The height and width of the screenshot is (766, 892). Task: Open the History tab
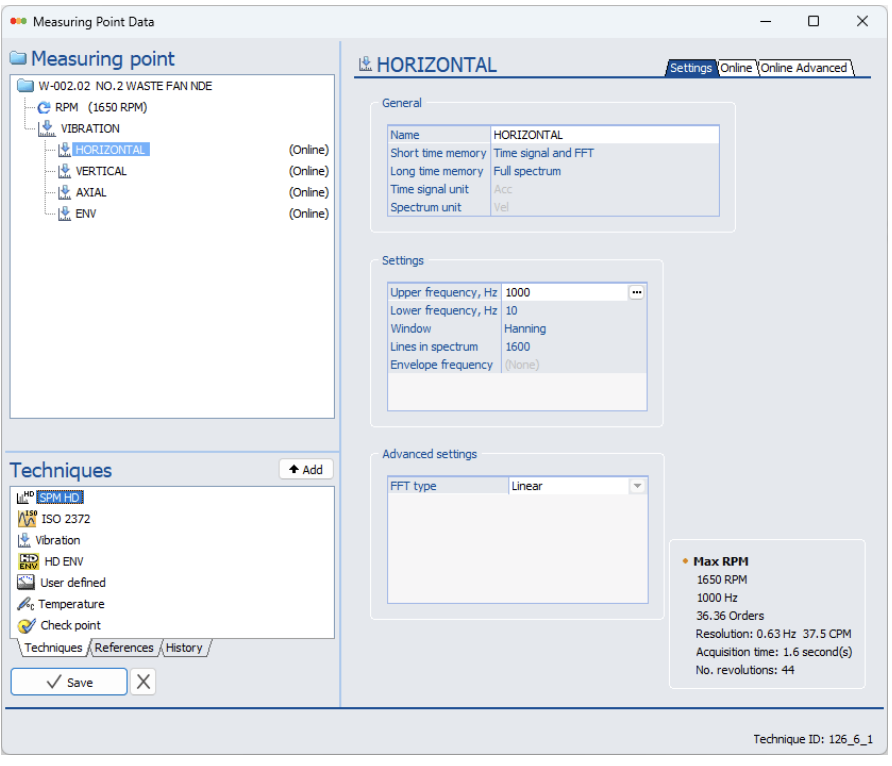coord(184,648)
